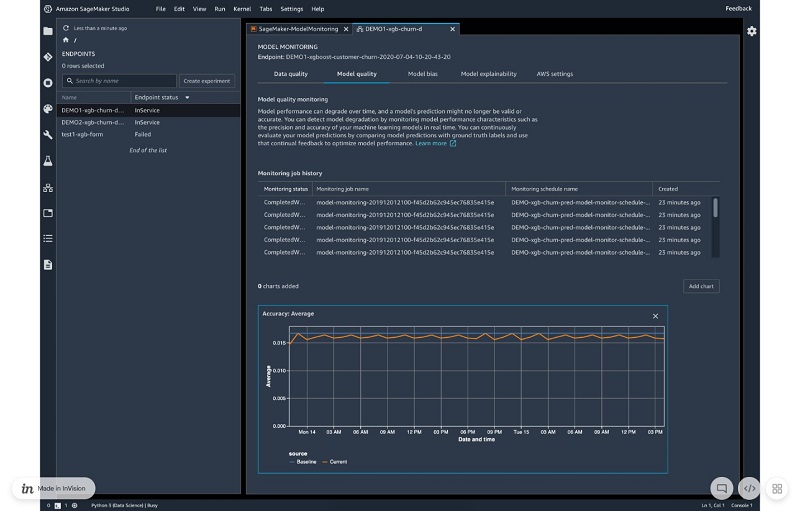Open the experiments flask icon
This screenshot has height=511, width=800.
tap(48, 161)
